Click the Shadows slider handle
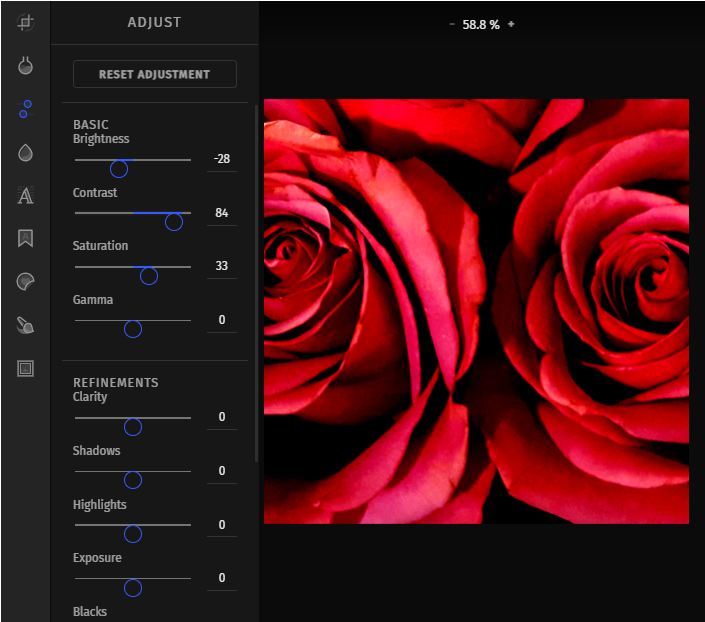 [x=133, y=480]
